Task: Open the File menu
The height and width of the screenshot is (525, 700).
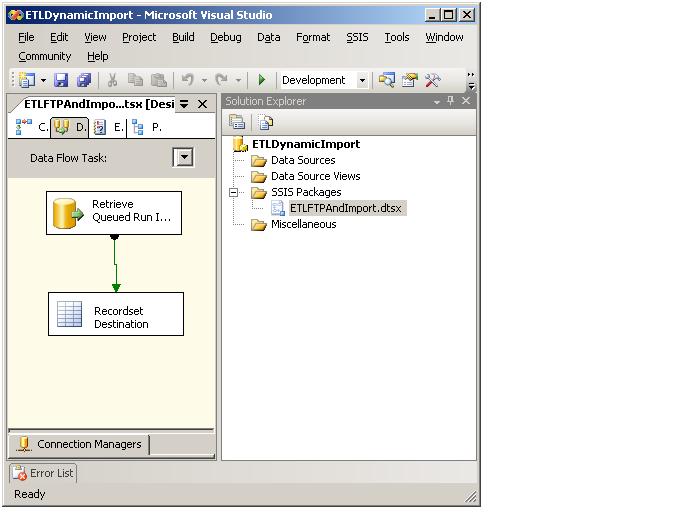Action: pos(26,38)
